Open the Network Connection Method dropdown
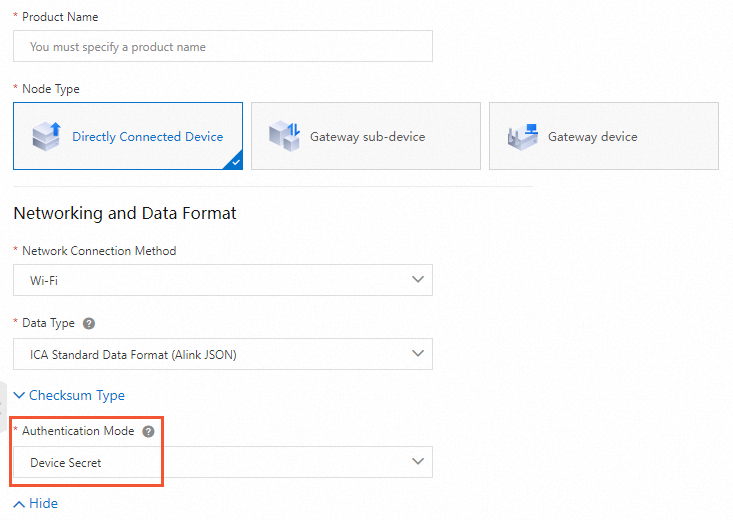Image resolution: width=733 pixels, height=520 pixels. pyautogui.click(x=223, y=281)
